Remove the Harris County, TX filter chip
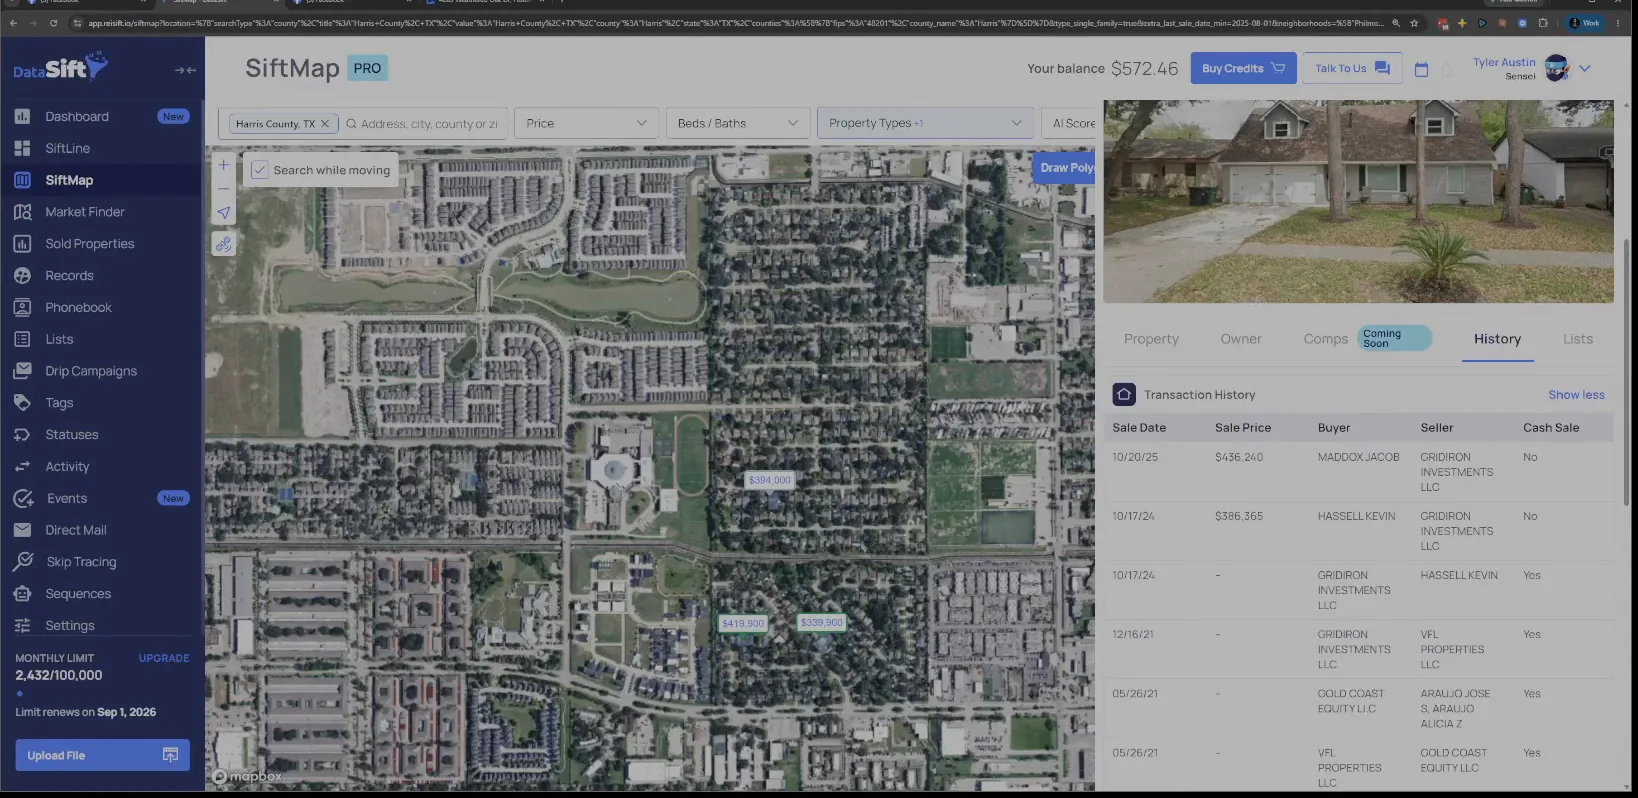Screen dimensions: 1638x798 (324, 124)
